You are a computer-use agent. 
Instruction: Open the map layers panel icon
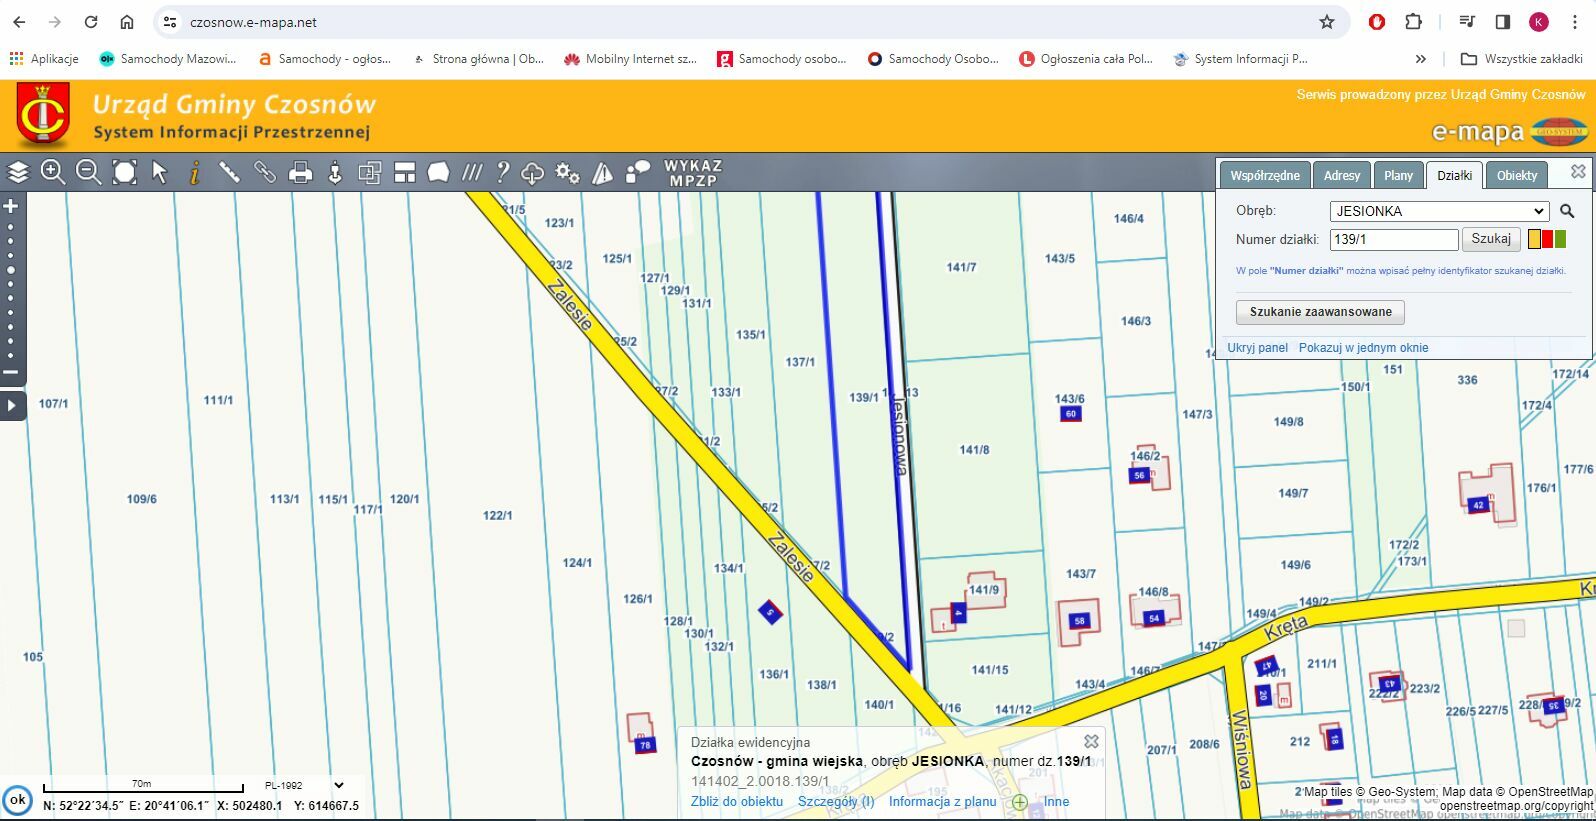click(x=18, y=173)
